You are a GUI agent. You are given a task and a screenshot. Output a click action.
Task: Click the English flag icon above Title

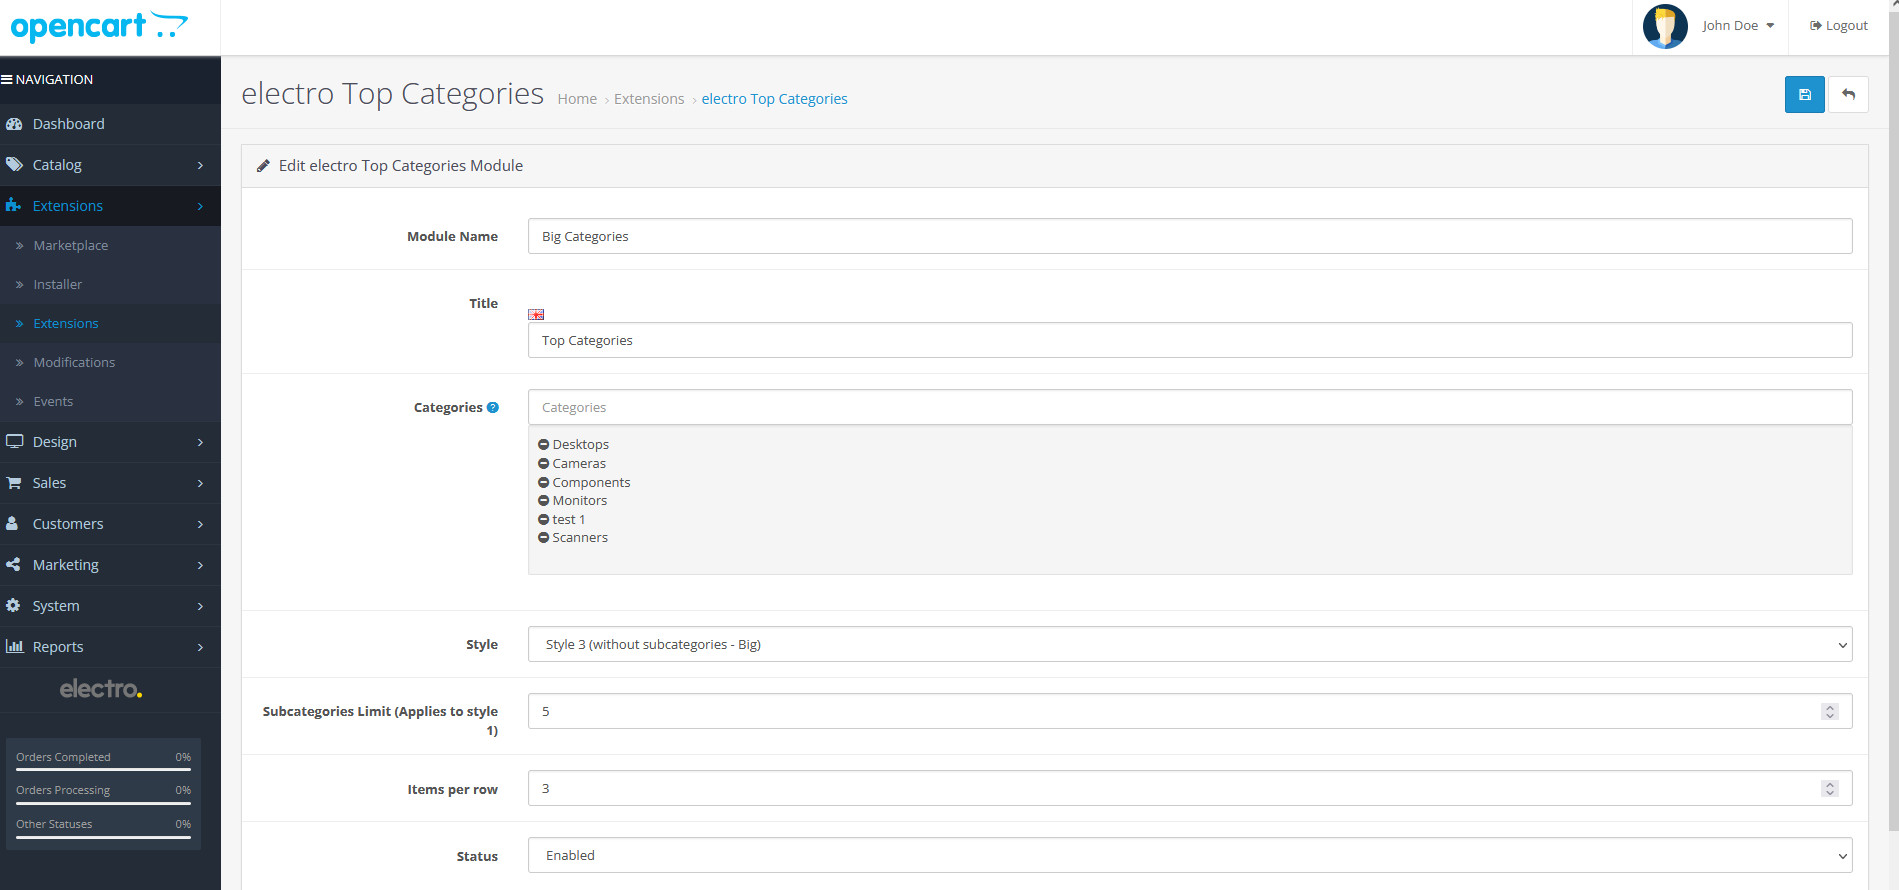536,314
